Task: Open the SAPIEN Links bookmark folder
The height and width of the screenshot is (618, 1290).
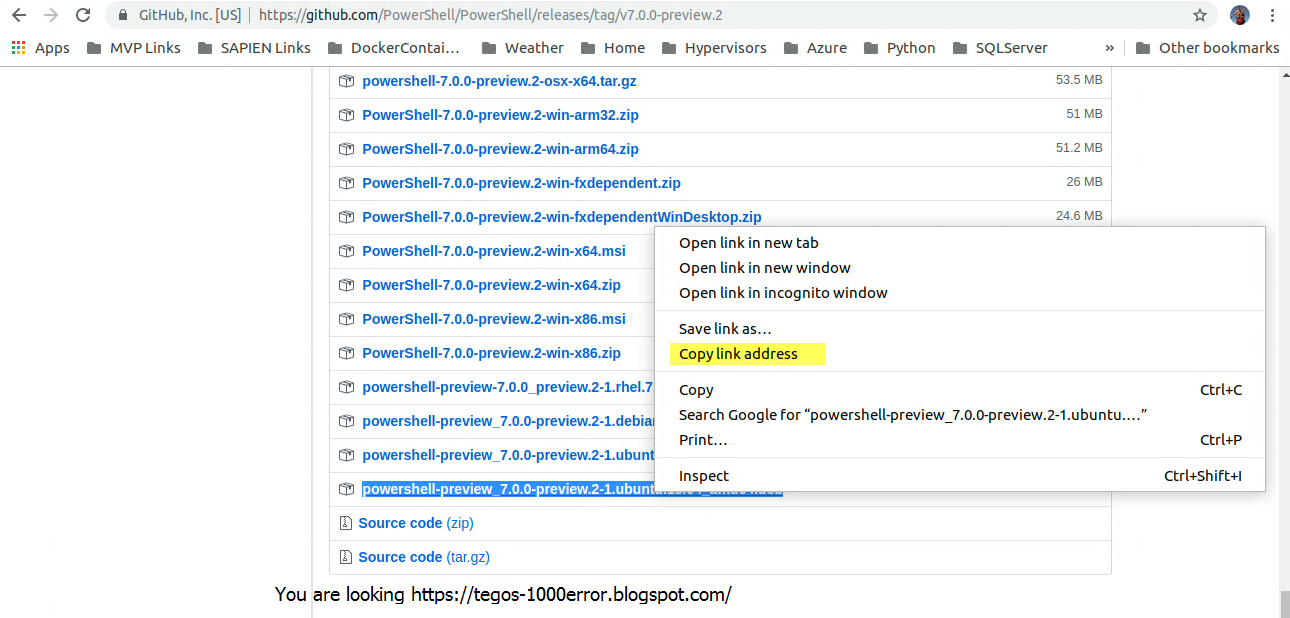Action: coord(254,48)
